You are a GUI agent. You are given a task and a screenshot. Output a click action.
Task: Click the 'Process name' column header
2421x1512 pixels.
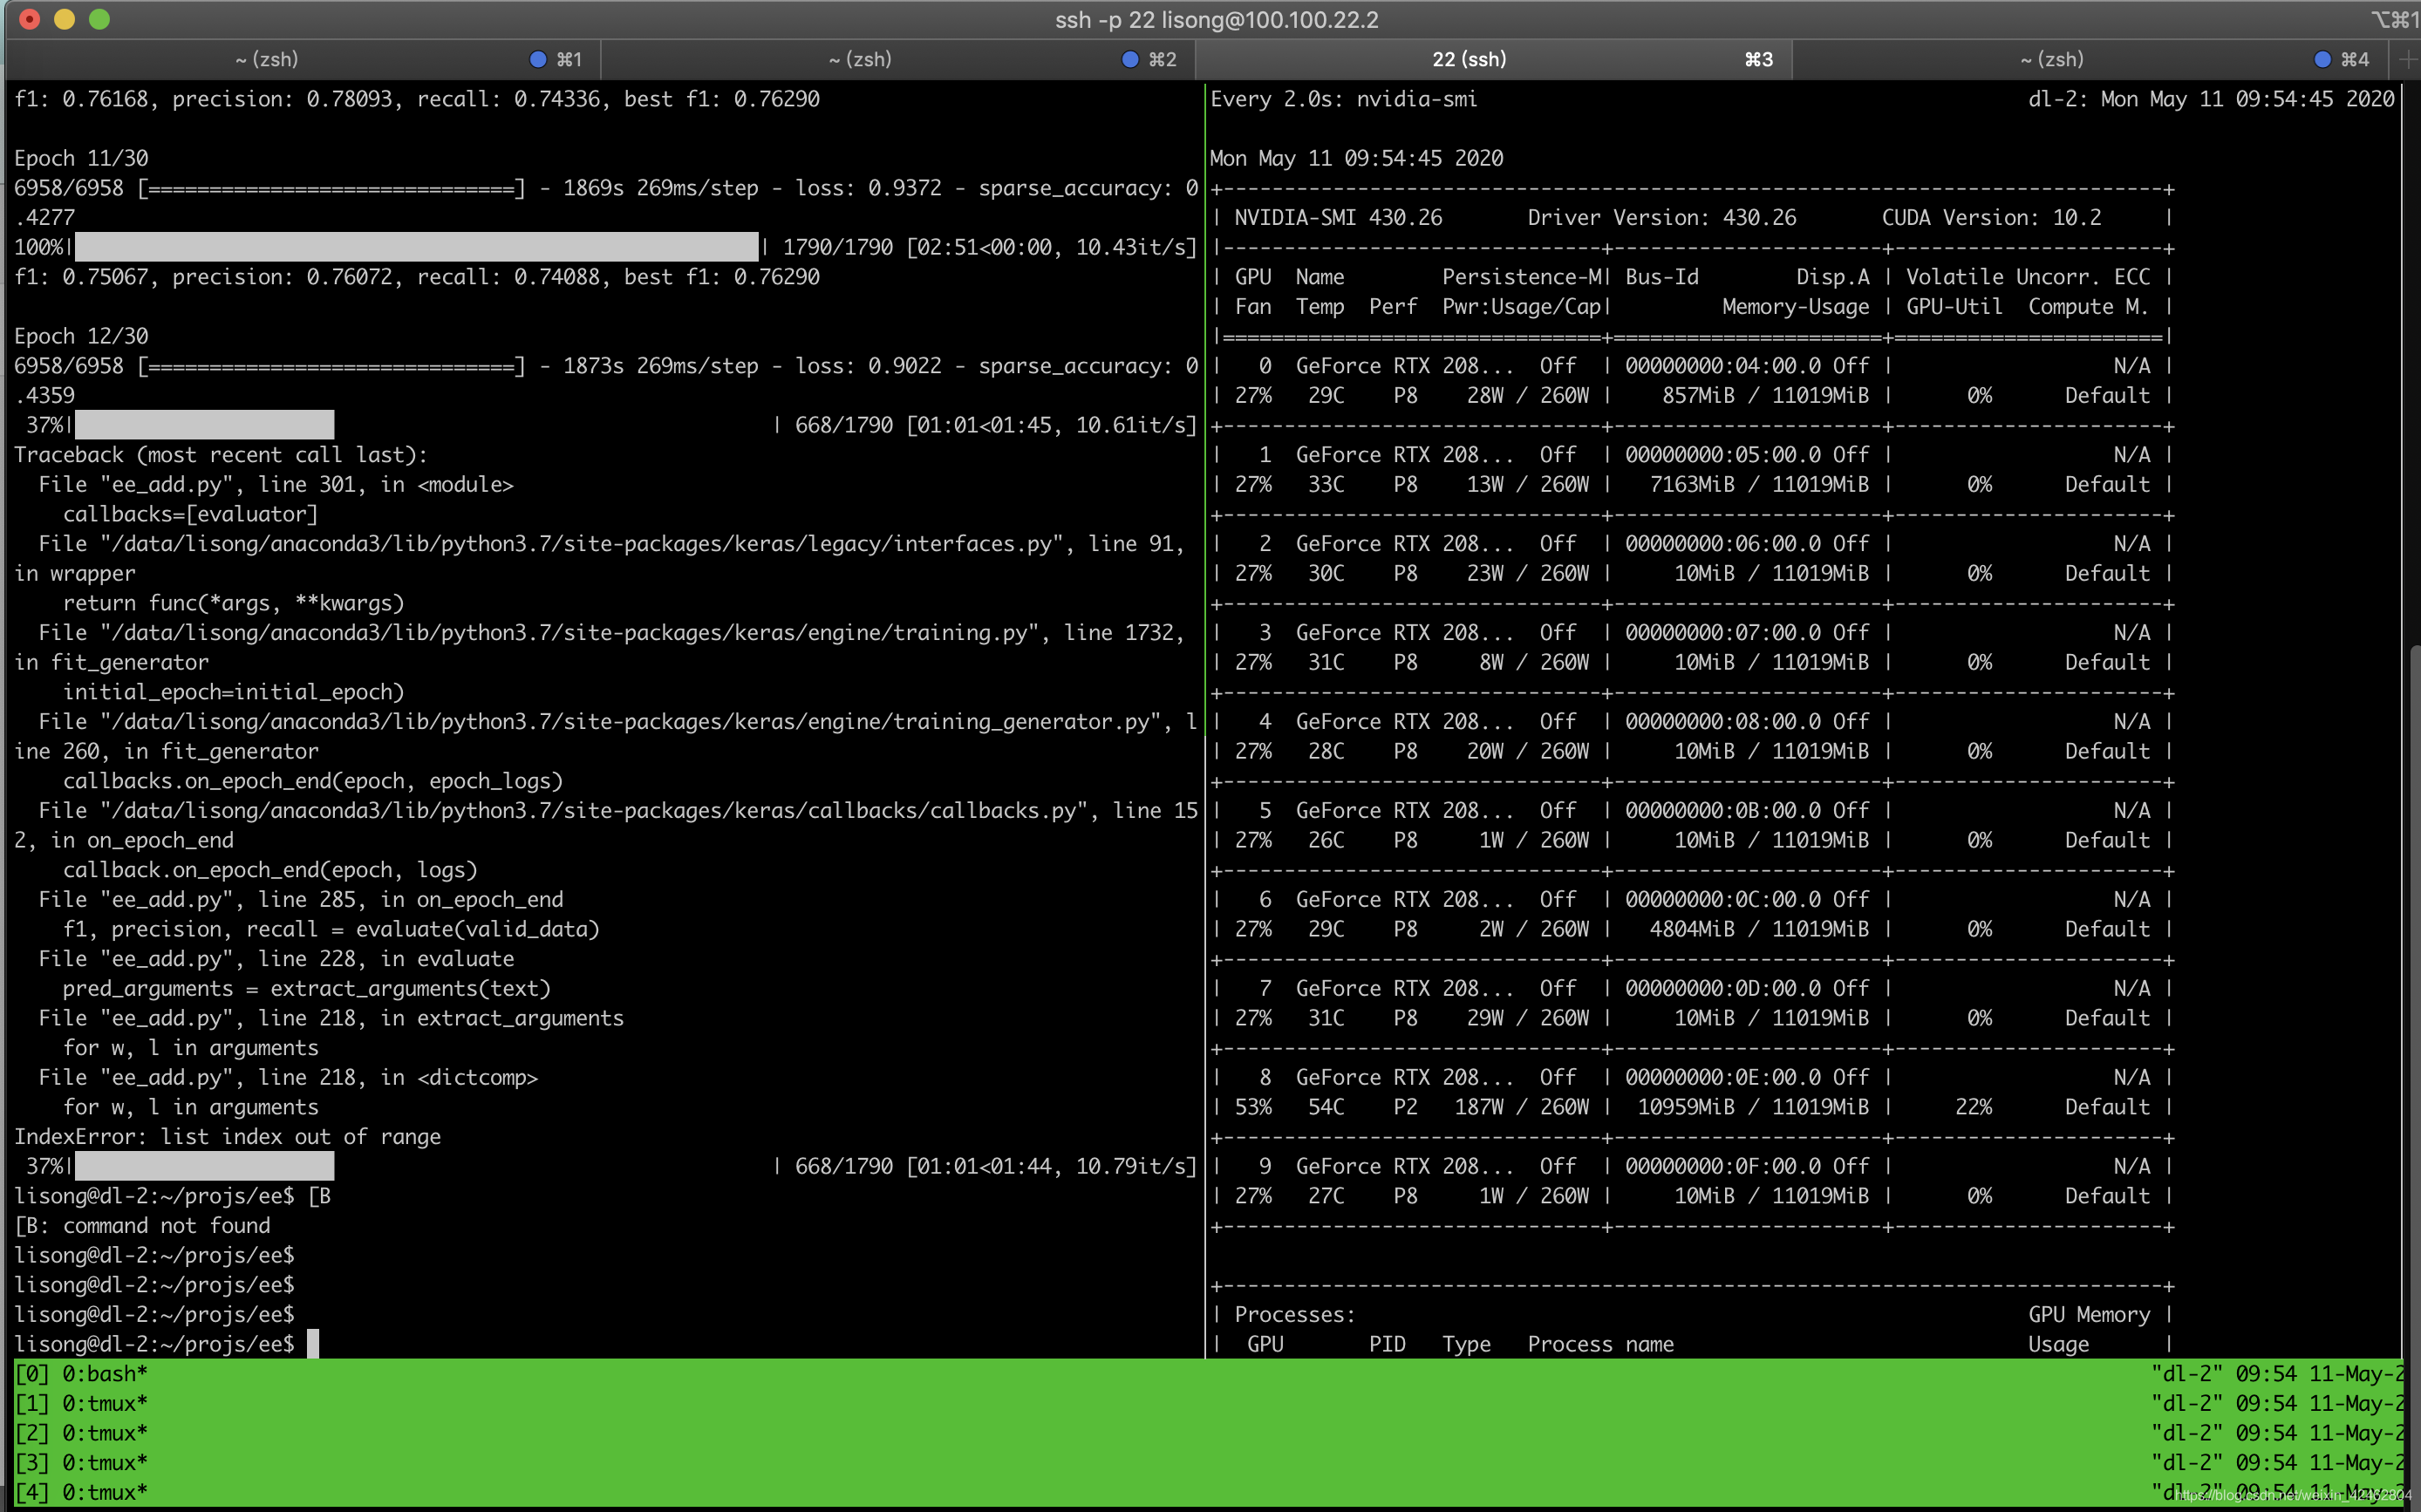1600,1344
